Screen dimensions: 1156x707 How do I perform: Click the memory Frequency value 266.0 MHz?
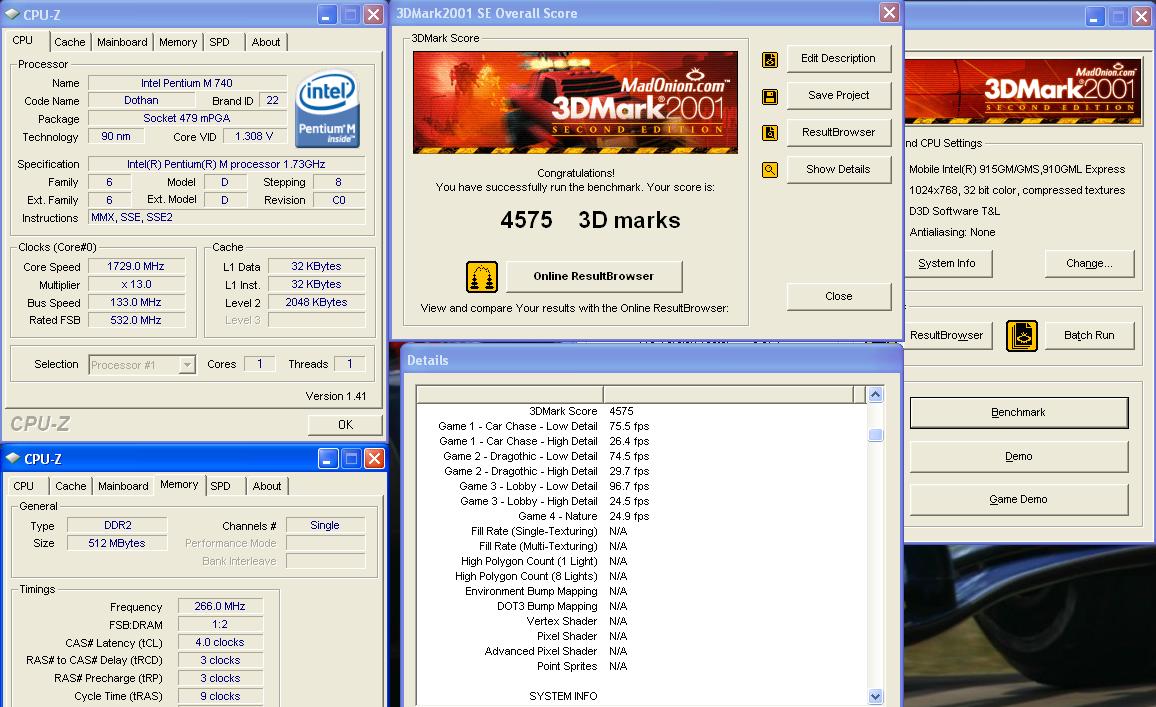coord(220,606)
